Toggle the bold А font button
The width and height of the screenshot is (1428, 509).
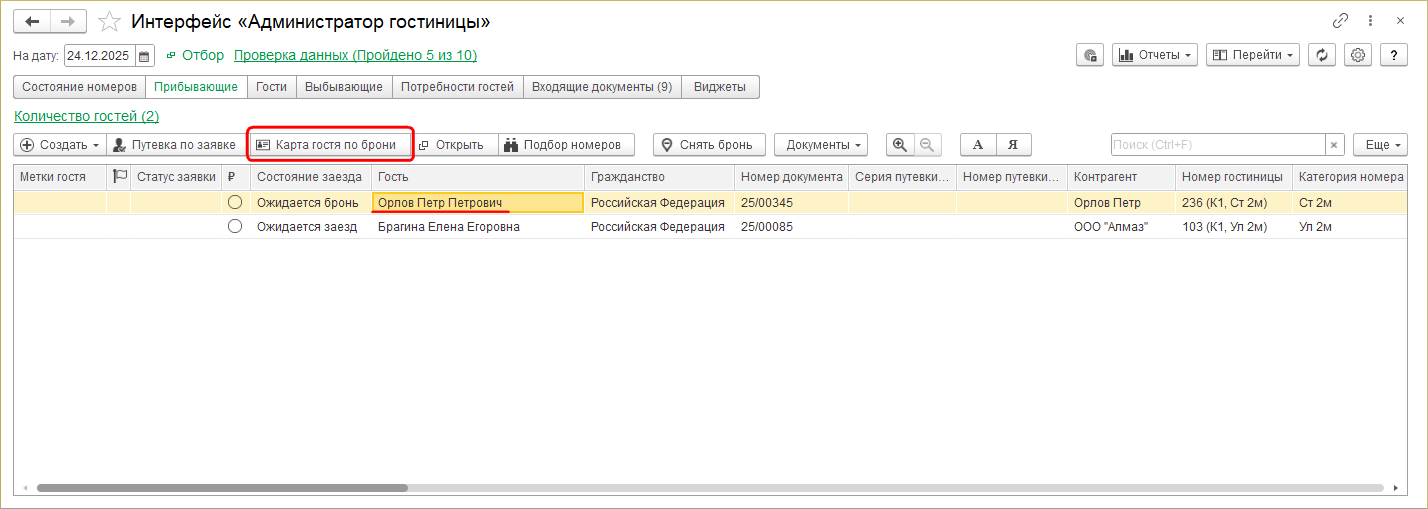[x=978, y=145]
